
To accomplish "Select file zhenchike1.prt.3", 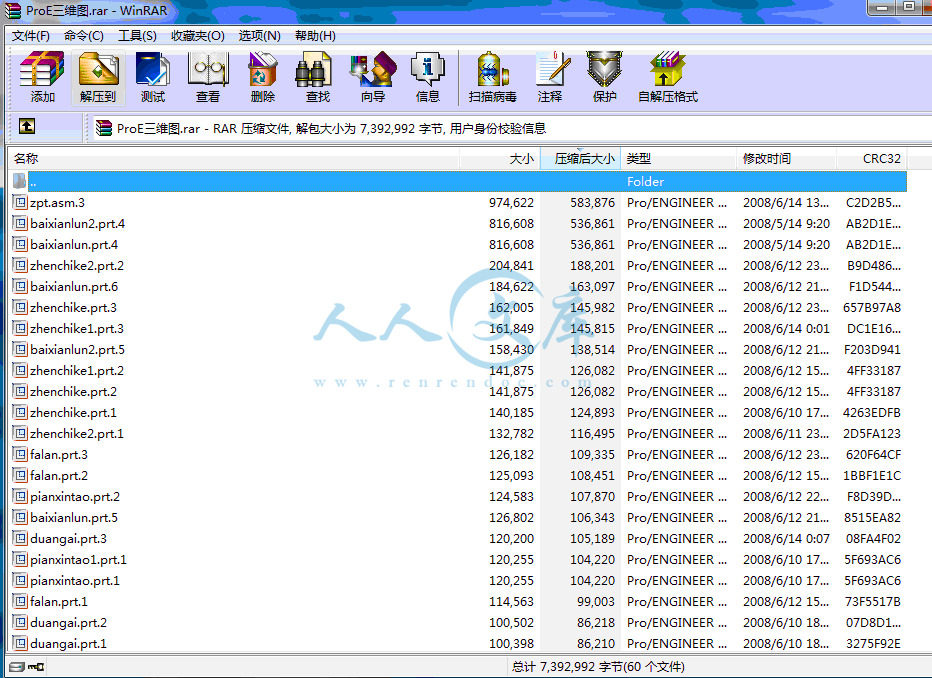I will point(458,329).
